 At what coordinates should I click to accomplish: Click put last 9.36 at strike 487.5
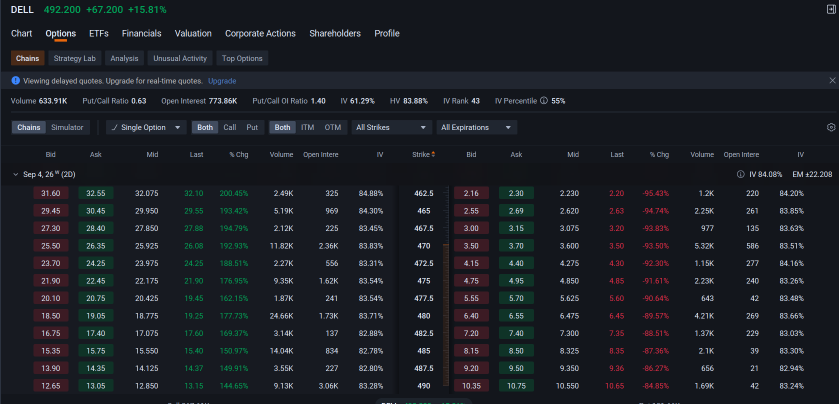click(616, 368)
